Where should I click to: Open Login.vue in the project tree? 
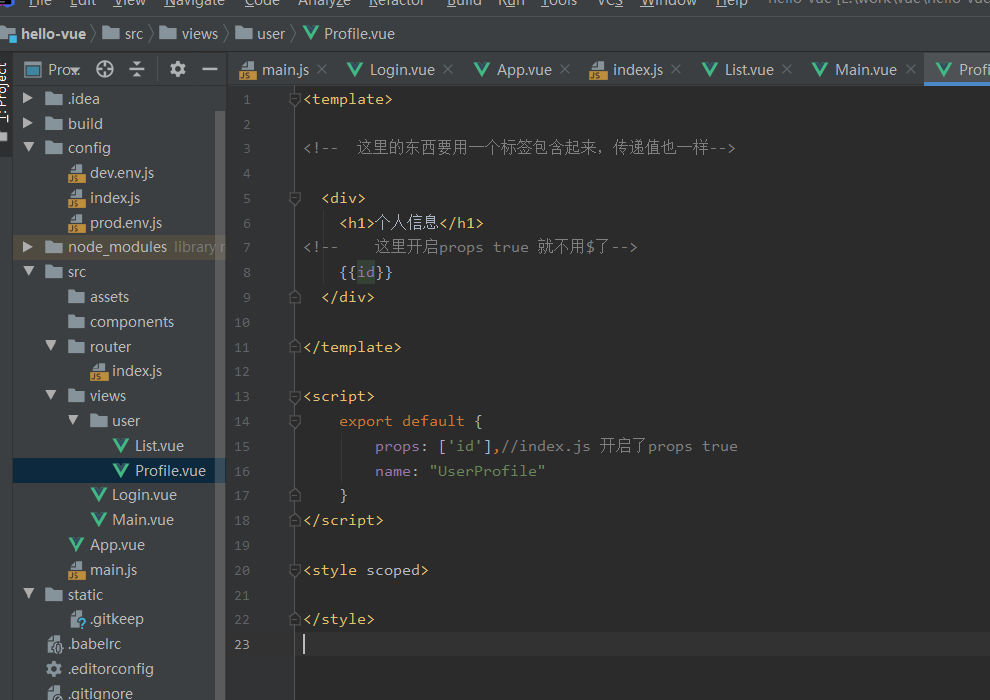[144, 495]
